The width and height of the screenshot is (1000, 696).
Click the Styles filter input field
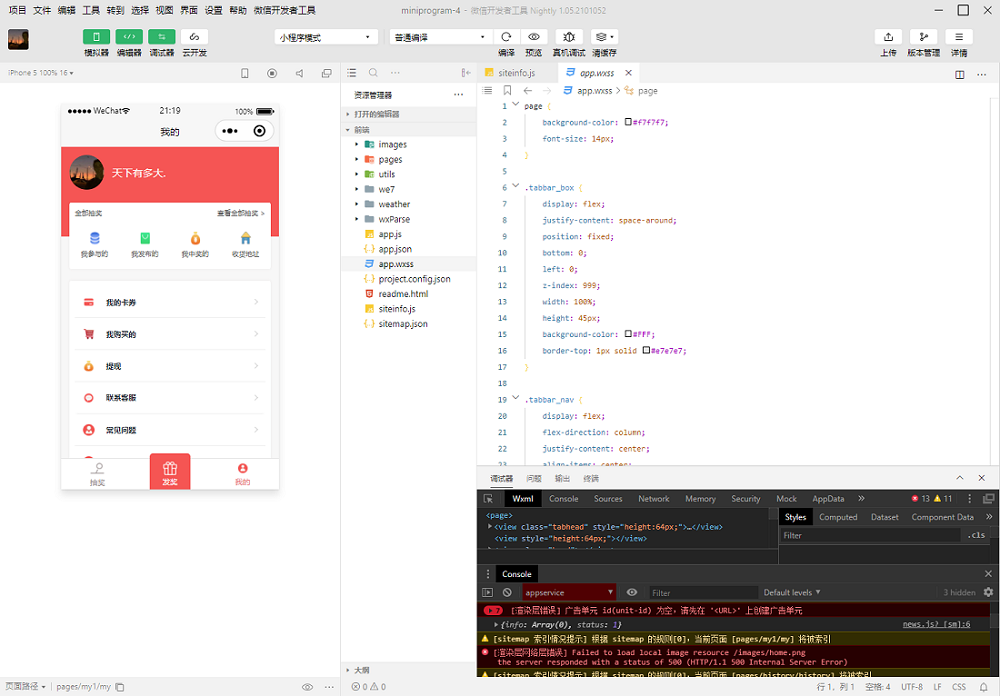pos(870,535)
